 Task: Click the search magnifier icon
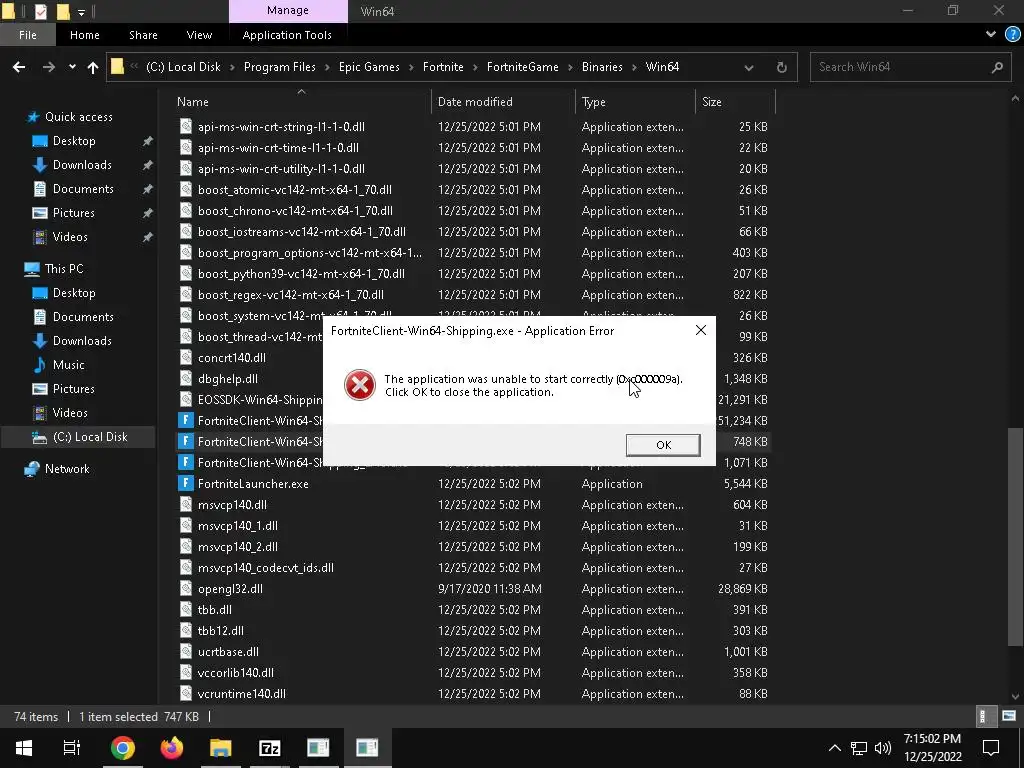997,67
